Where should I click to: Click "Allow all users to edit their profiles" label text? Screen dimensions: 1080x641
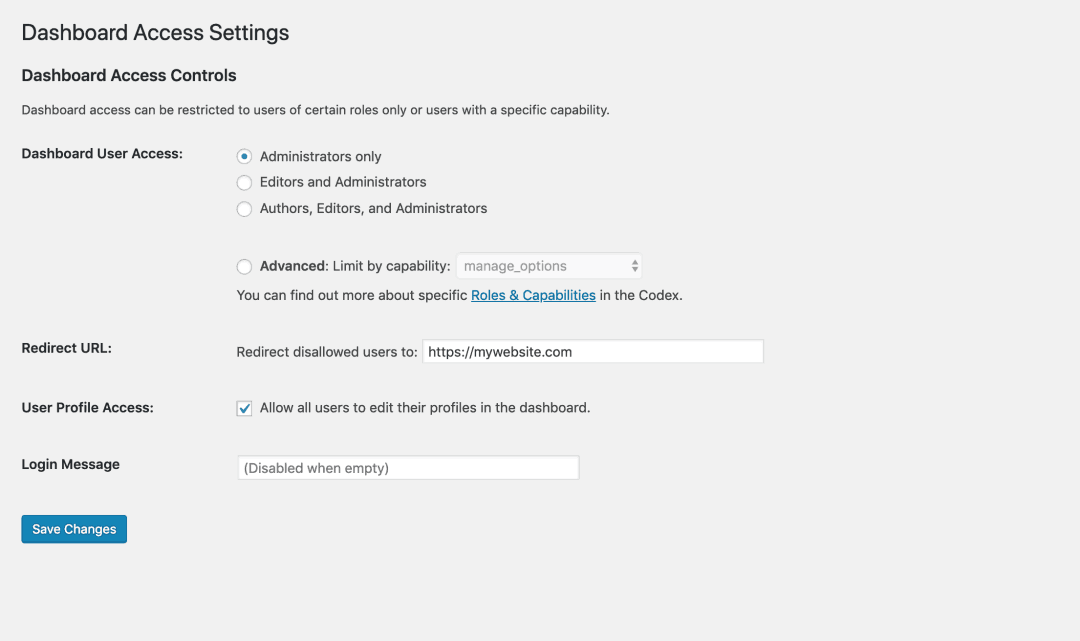(x=425, y=408)
